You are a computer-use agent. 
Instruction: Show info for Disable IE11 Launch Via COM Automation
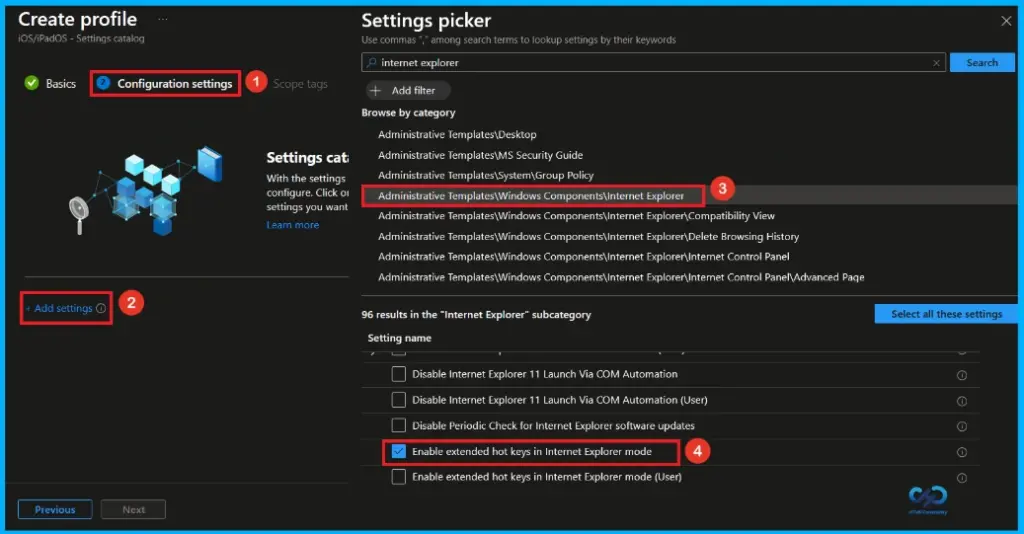(x=961, y=375)
